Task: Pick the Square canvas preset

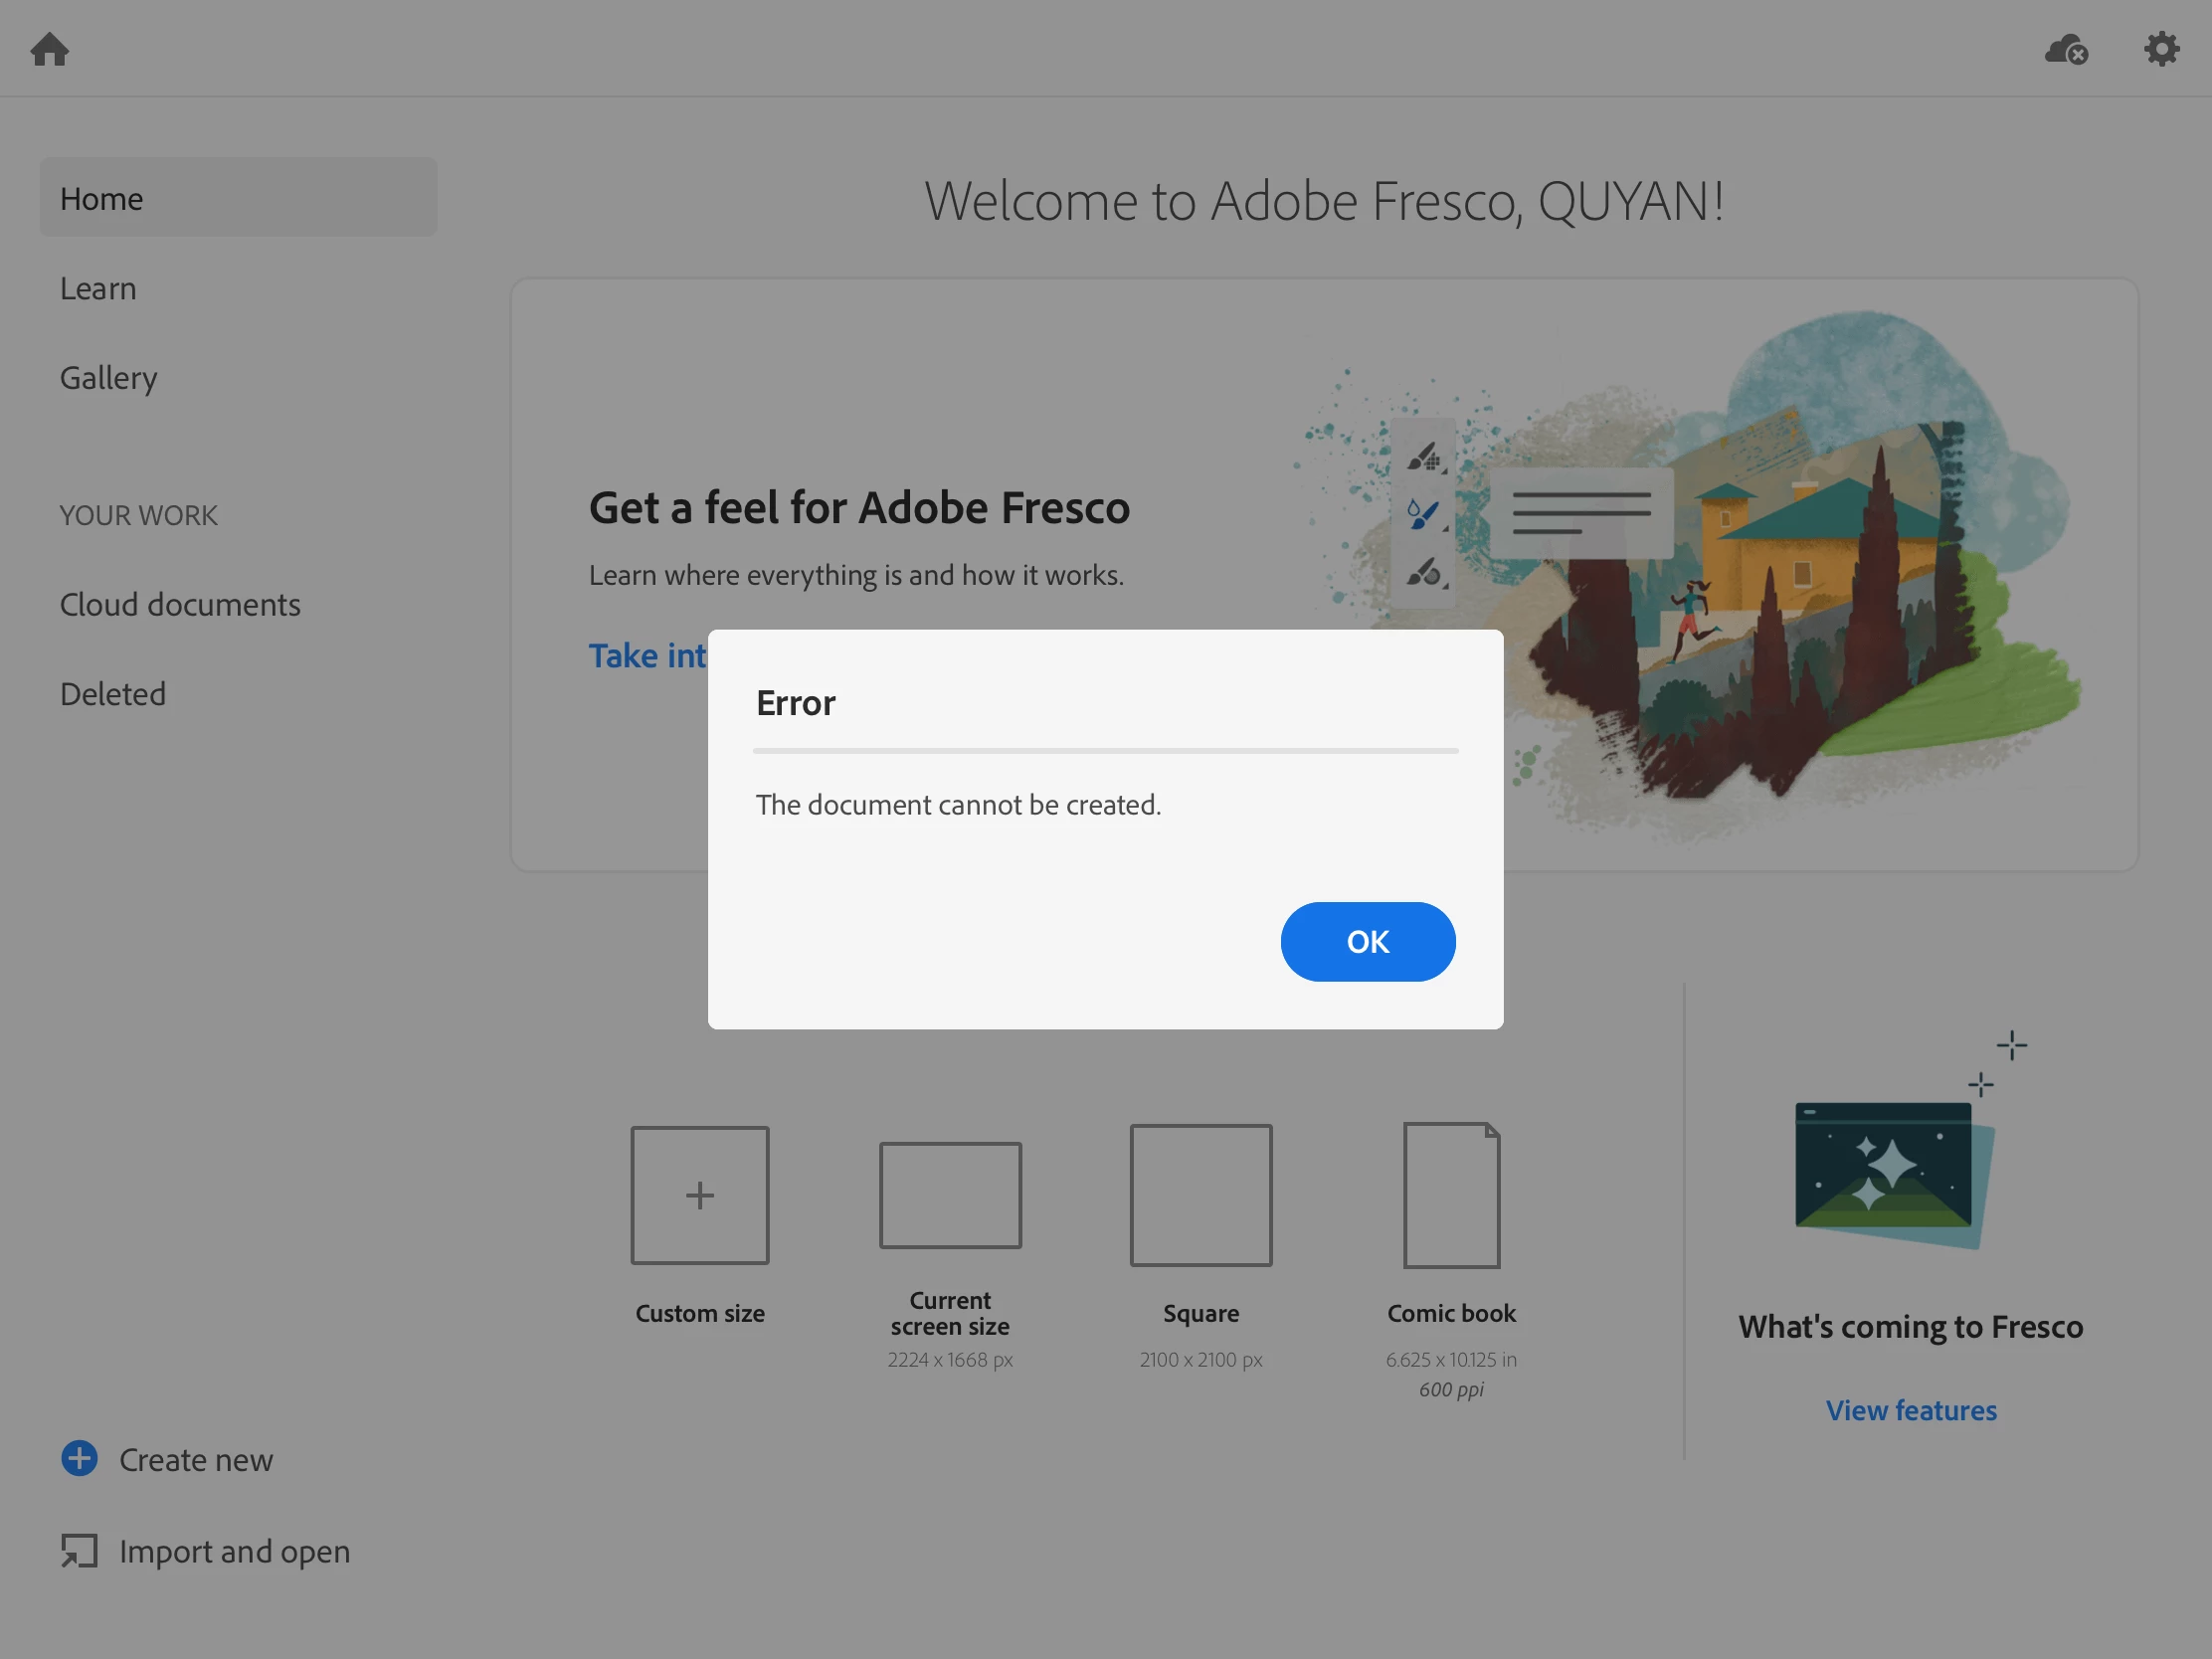Action: (1200, 1195)
